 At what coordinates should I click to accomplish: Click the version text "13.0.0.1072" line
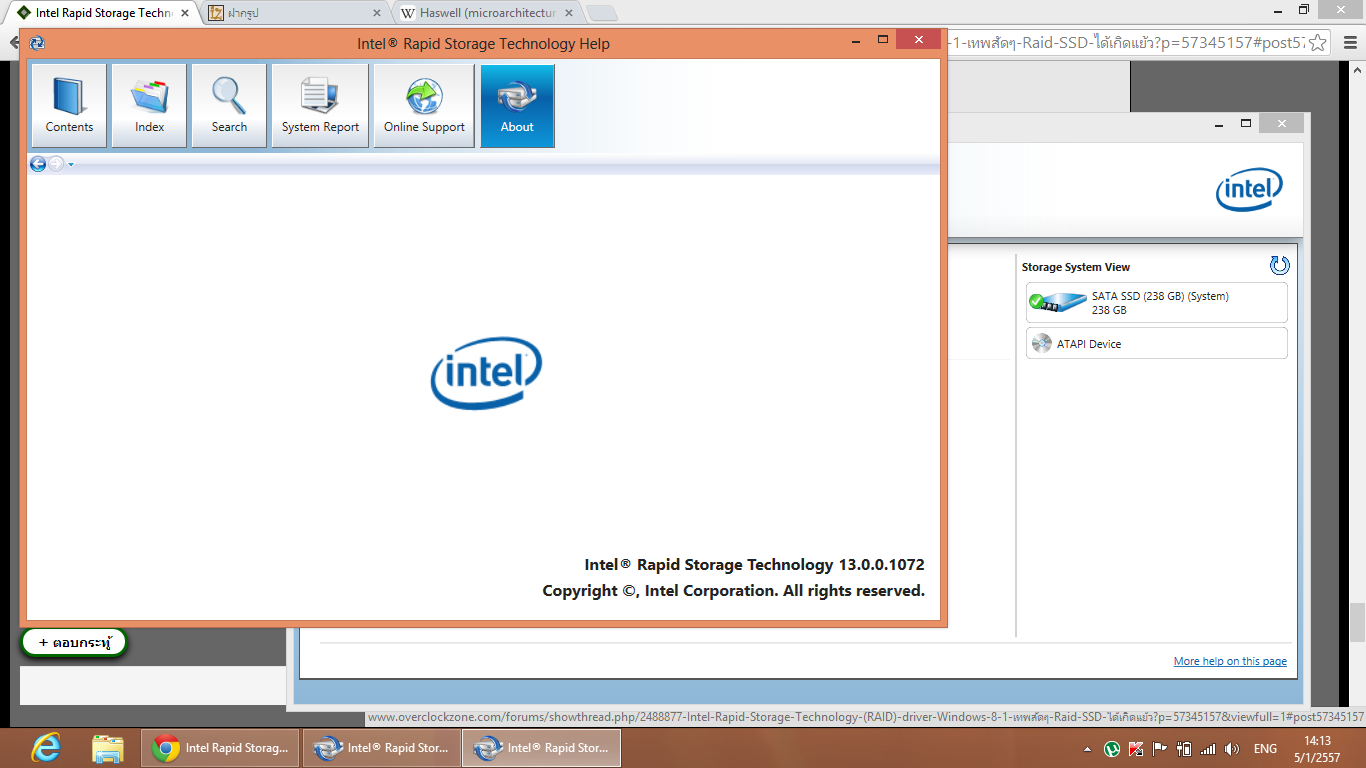coord(754,565)
